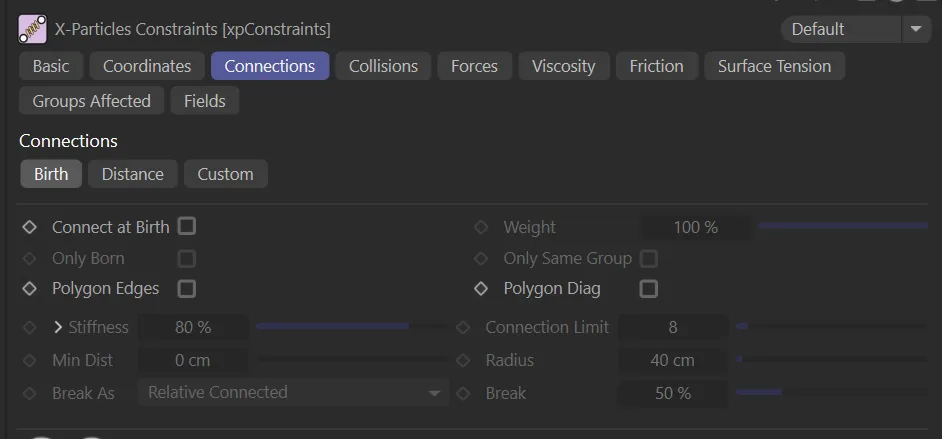
Task: Click keyframe diamond beside Radius
Action: (463, 360)
